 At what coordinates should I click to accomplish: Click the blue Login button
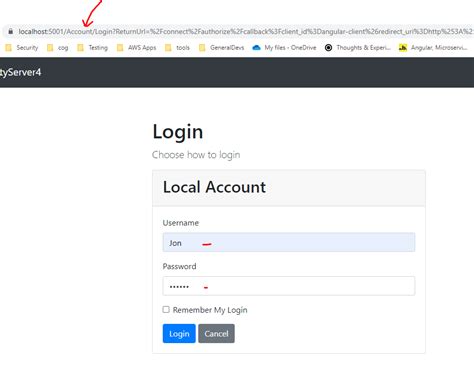coord(179,333)
